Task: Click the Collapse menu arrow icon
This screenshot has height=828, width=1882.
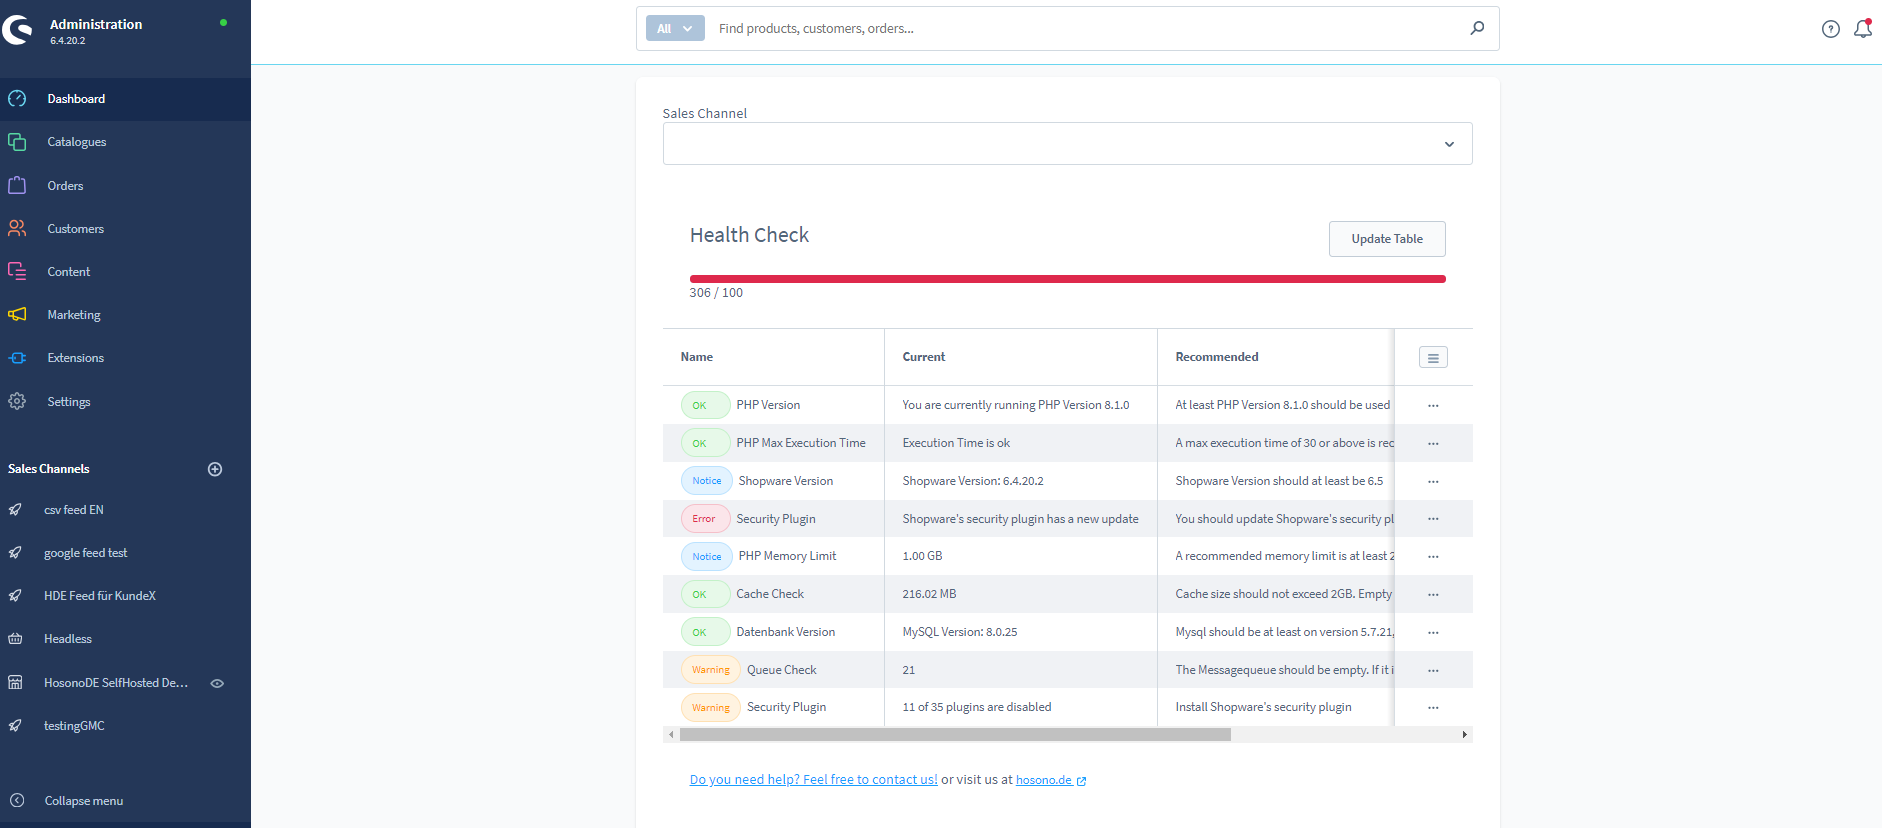Action: (17, 800)
